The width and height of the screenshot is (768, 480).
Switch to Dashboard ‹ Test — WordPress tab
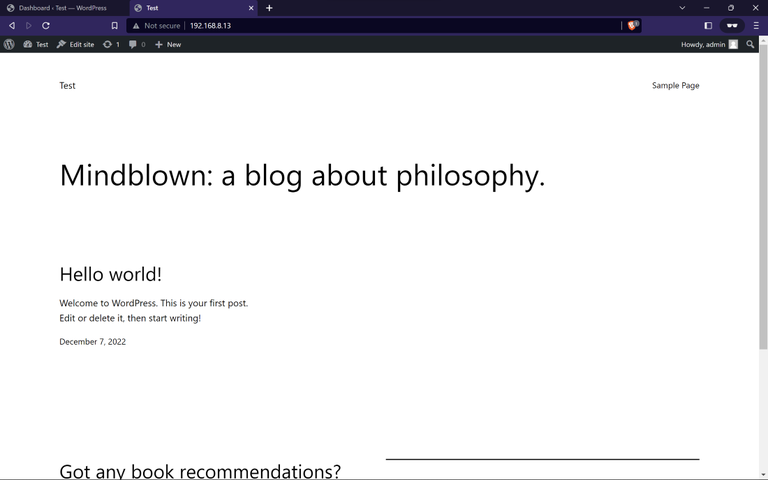(64, 8)
